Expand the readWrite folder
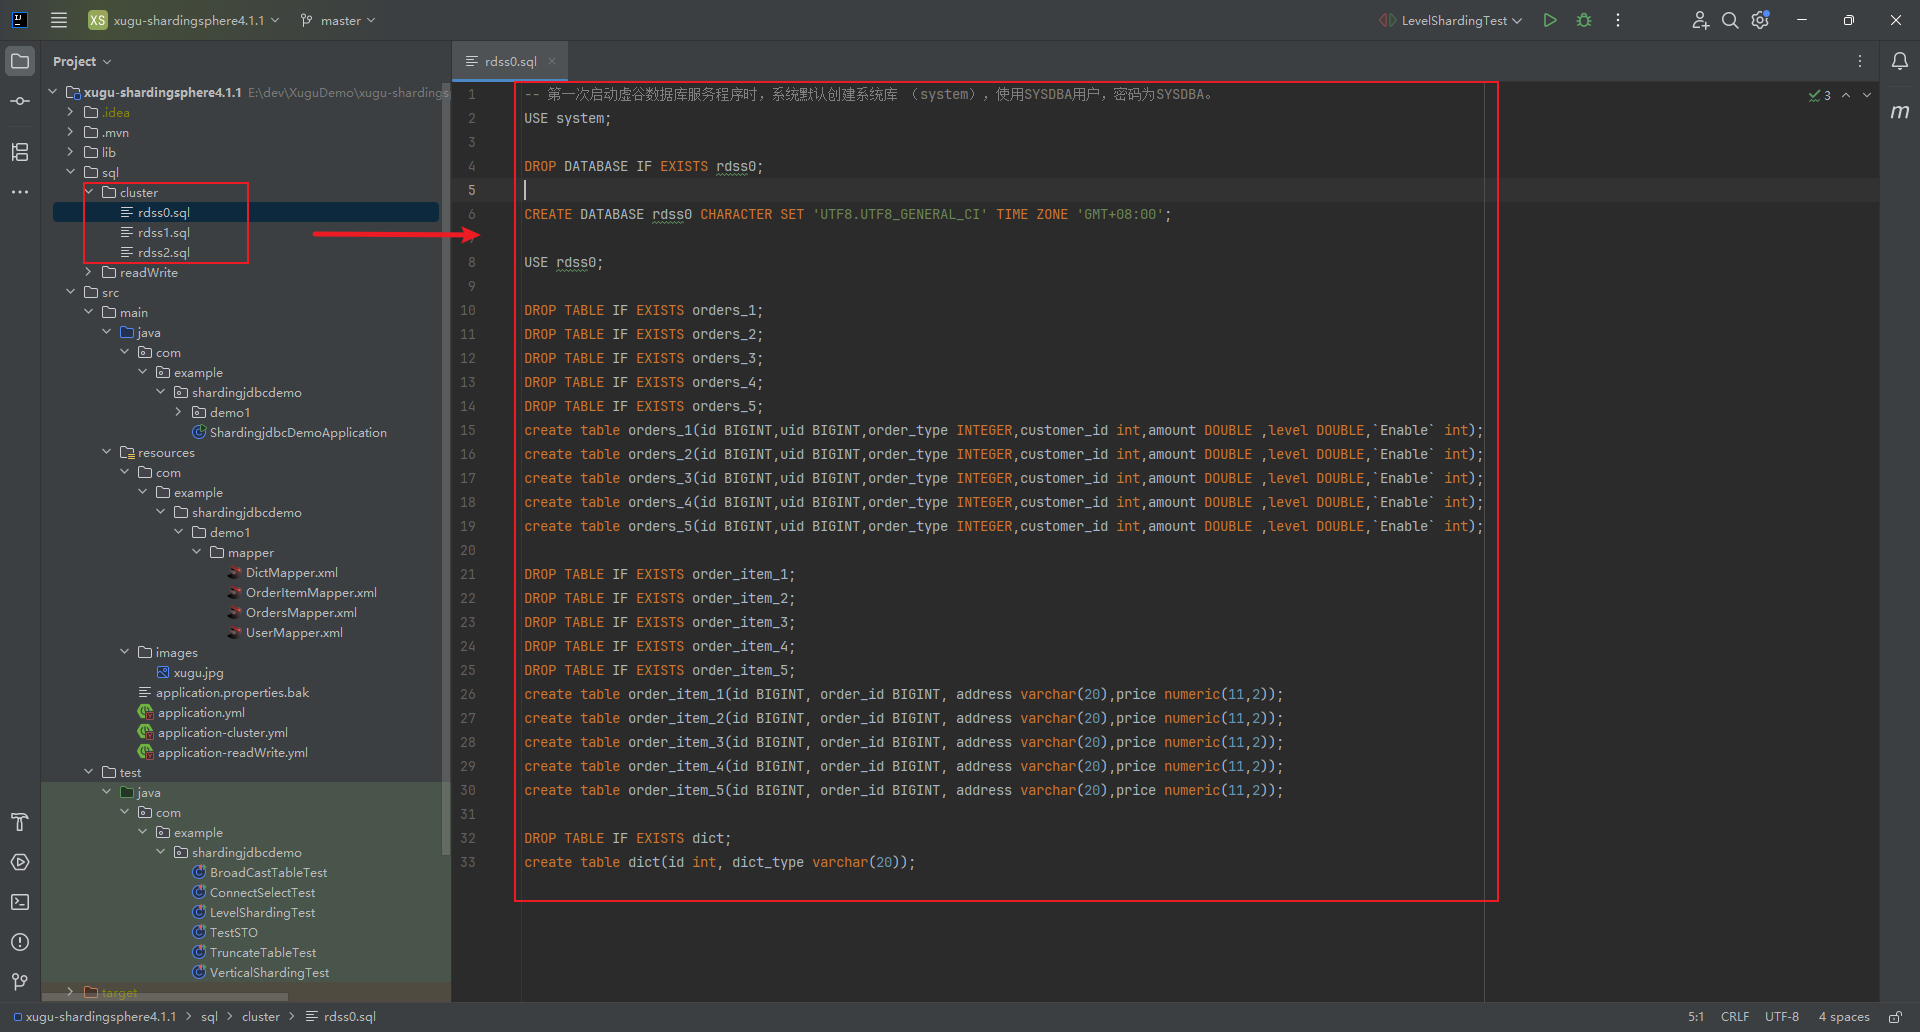 click(x=89, y=272)
